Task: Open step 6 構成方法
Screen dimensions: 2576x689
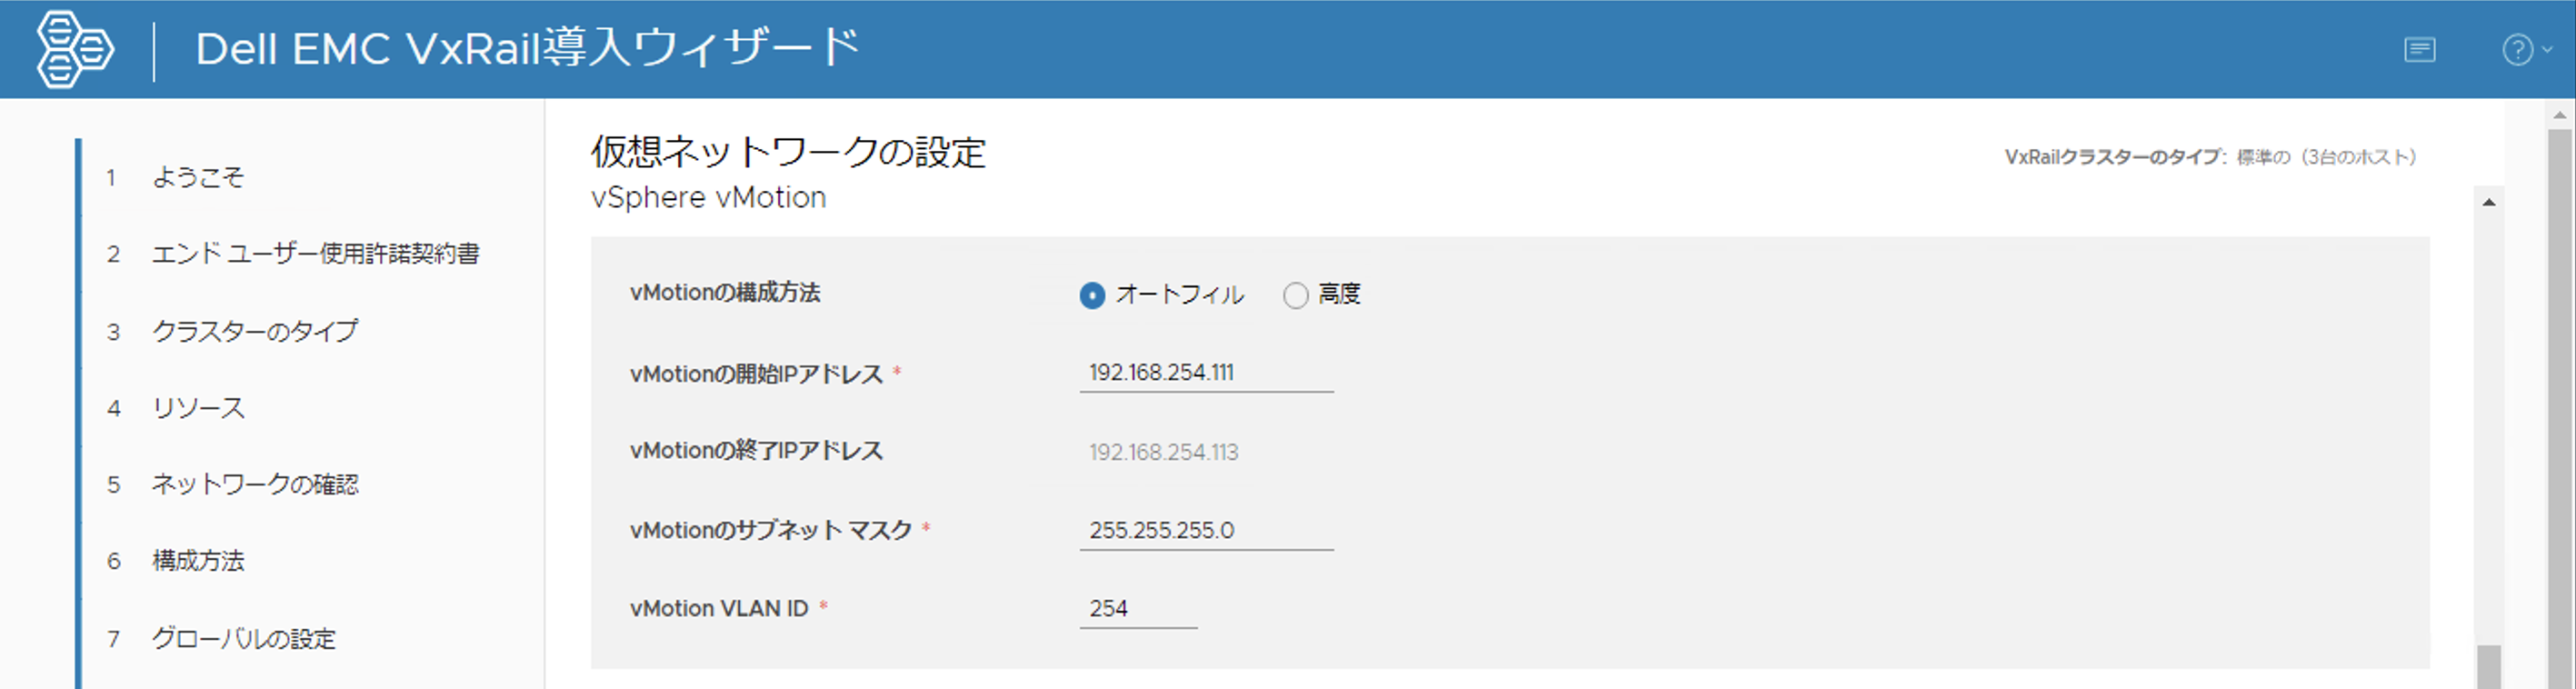Action: click(x=198, y=561)
